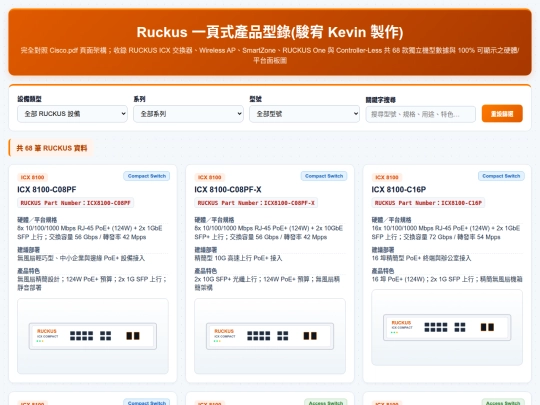
Task: Expand the 系列 dropdown showing 全部系列
Action: tap(188, 114)
